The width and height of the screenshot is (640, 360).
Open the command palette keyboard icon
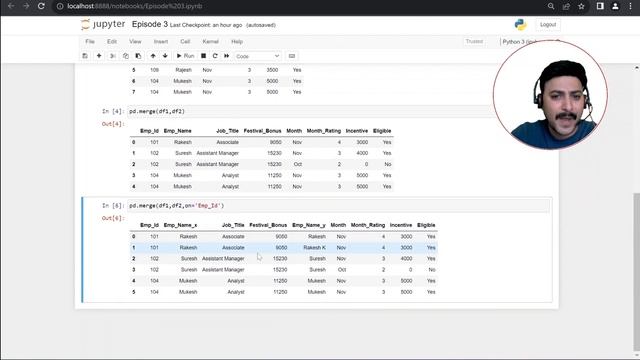pos(292,56)
